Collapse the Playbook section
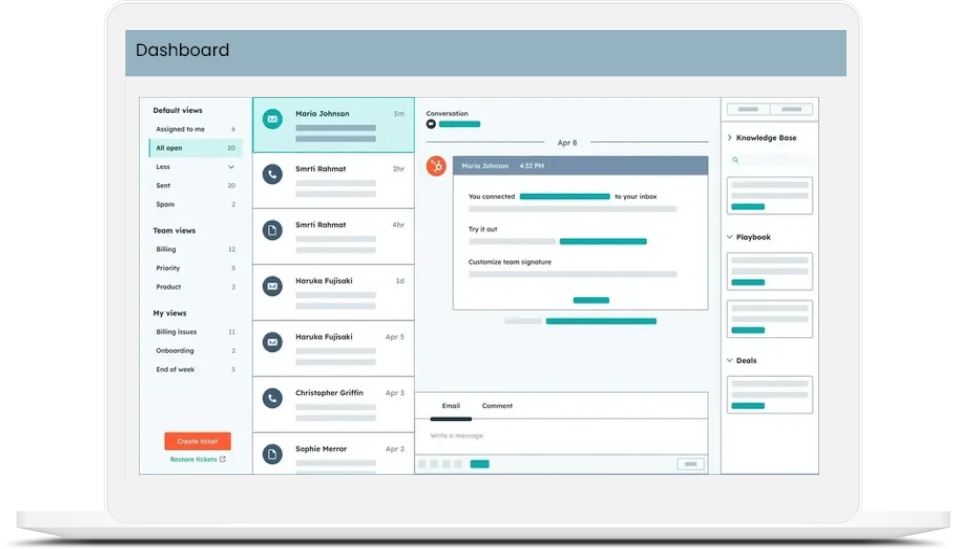This screenshot has height=549, width=953. point(730,237)
